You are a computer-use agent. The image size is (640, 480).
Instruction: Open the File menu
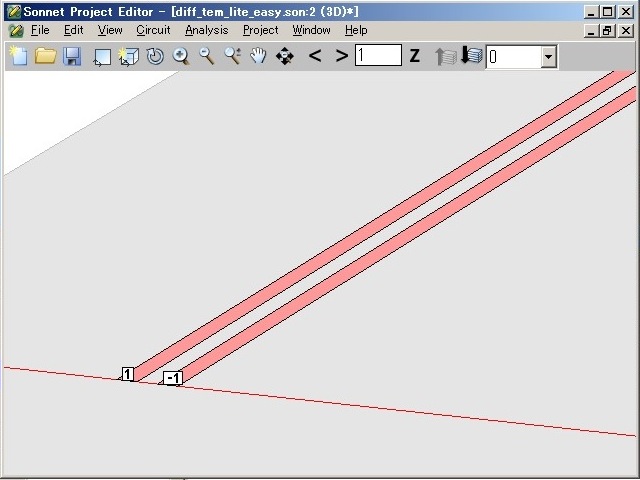tap(40, 30)
